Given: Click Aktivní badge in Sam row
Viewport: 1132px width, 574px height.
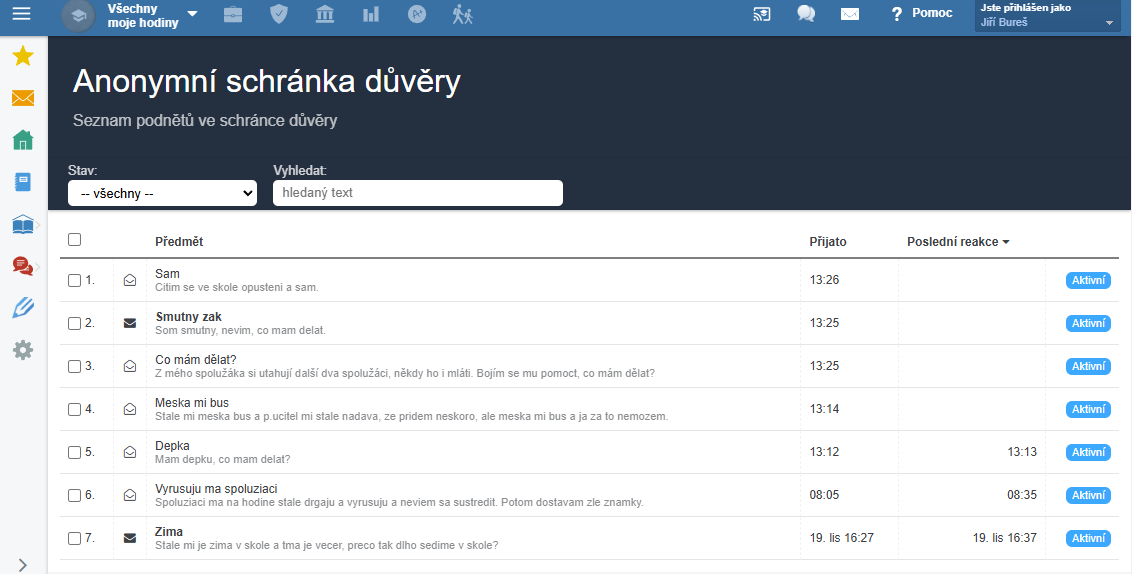Looking at the screenshot, I should pos(1088,280).
